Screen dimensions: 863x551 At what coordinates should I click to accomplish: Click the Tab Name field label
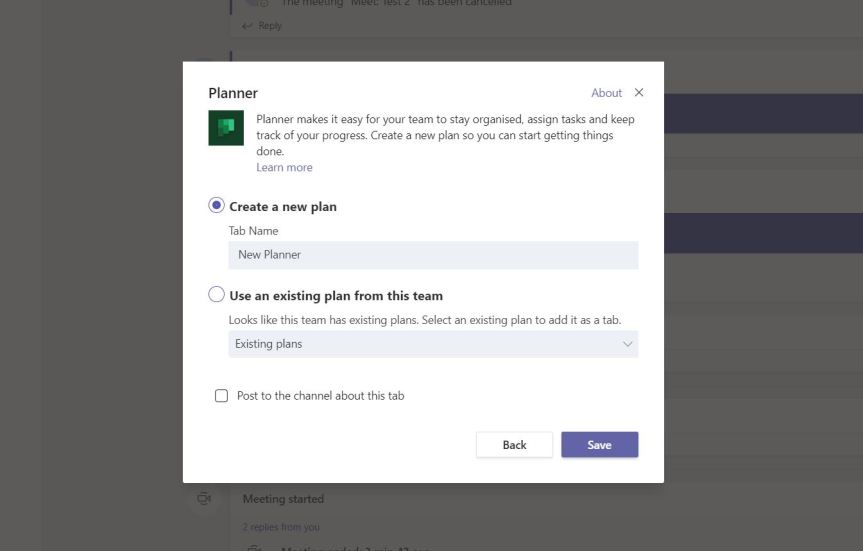(253, 231)
